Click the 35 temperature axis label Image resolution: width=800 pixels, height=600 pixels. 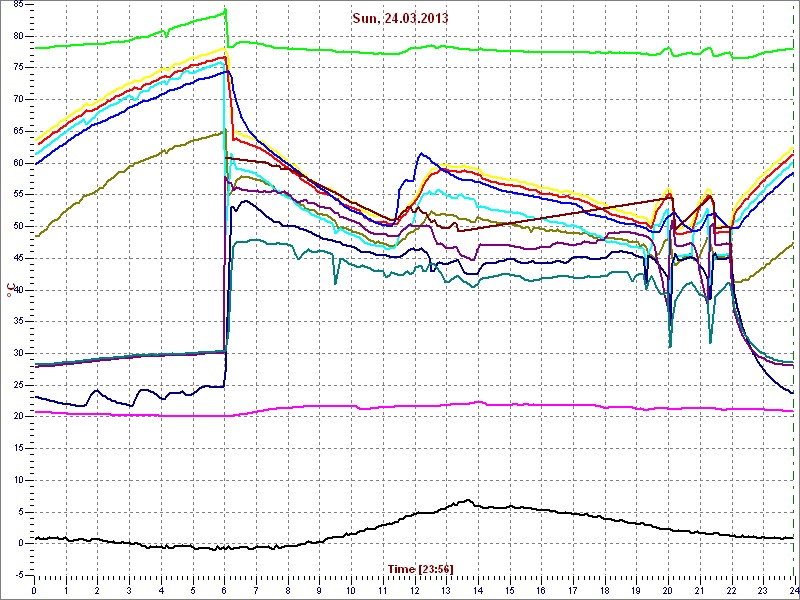coord(18,321)
